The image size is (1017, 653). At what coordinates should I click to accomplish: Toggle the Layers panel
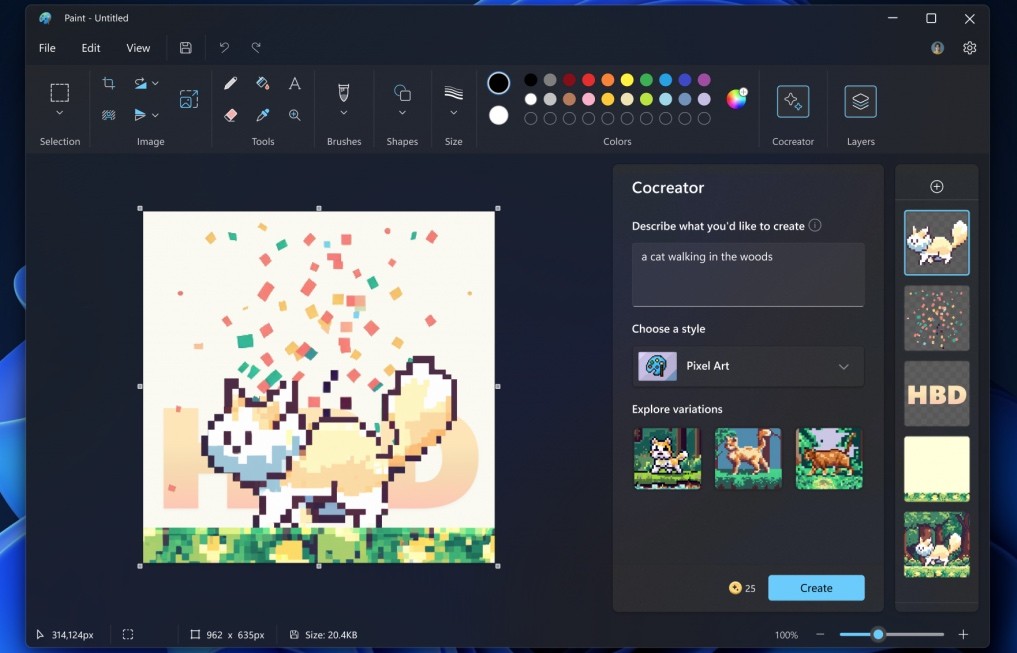pos(860,101)
